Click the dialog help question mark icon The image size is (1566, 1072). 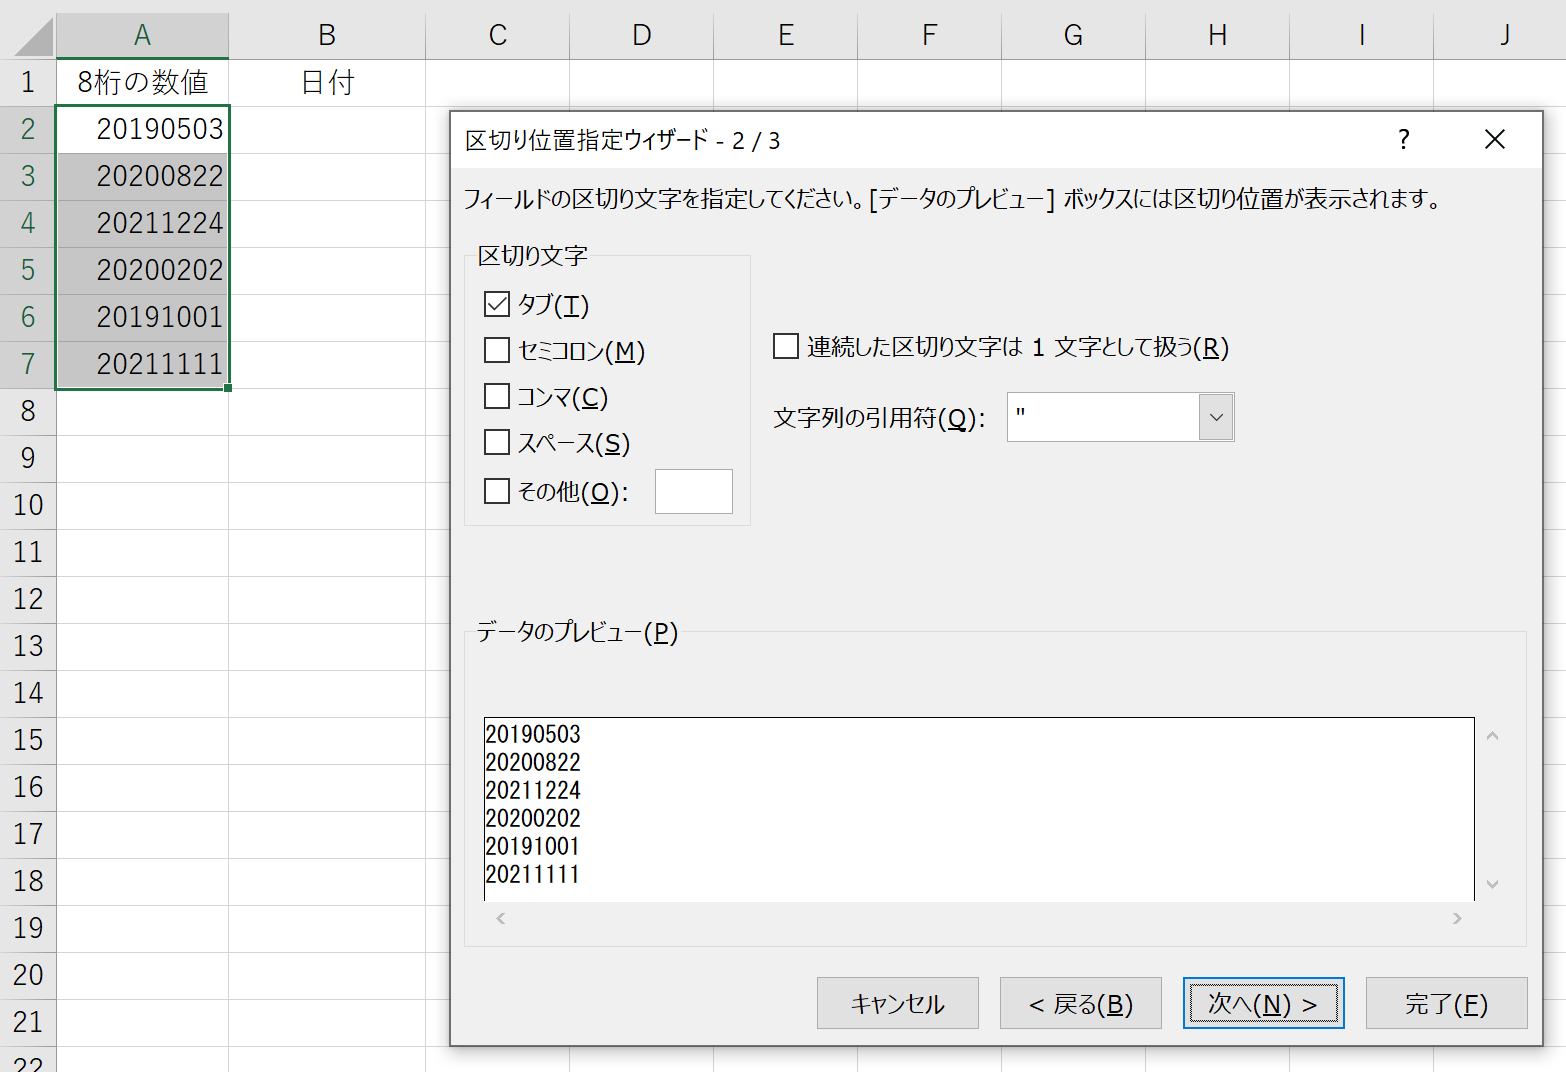(1404, 139)
